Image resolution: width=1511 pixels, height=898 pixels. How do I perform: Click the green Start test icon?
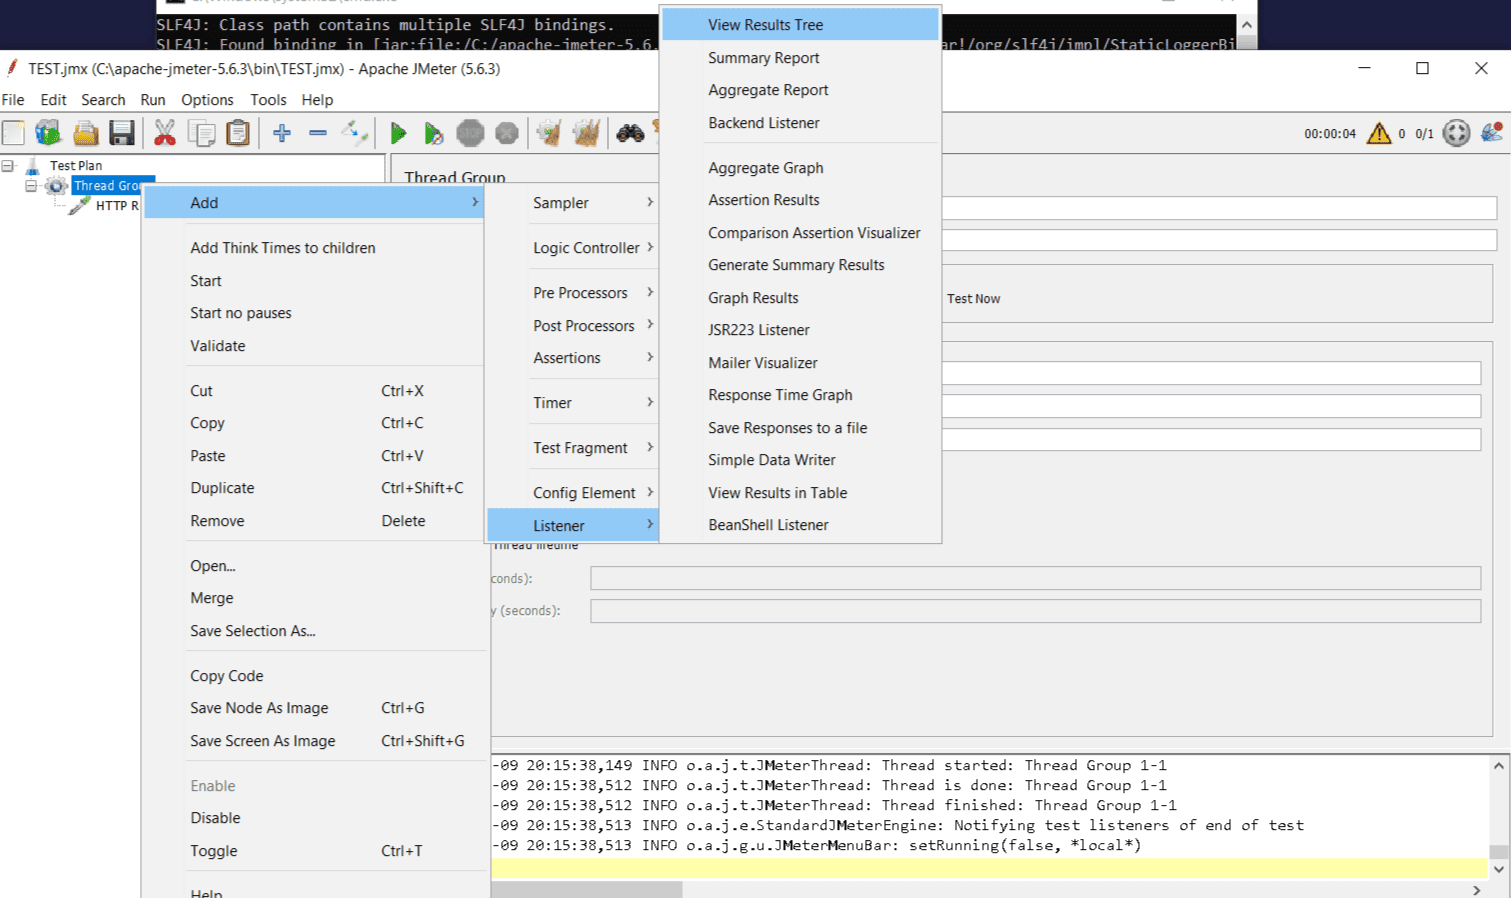click(x=398, y=133)
